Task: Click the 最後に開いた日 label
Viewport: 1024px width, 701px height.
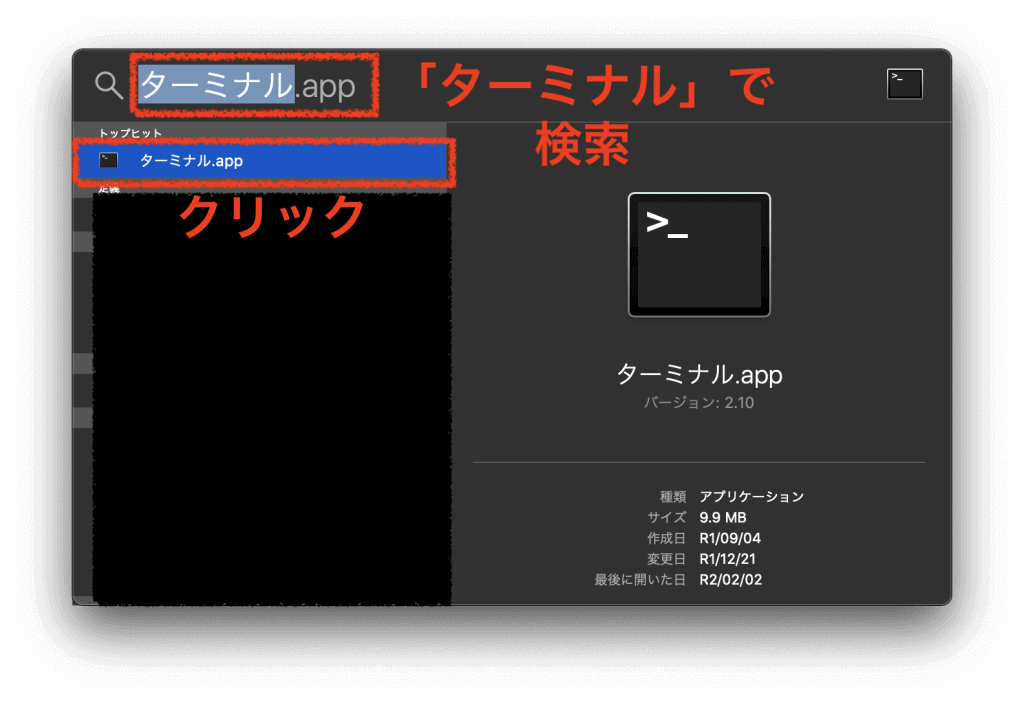Action: [x=640, y=579]
